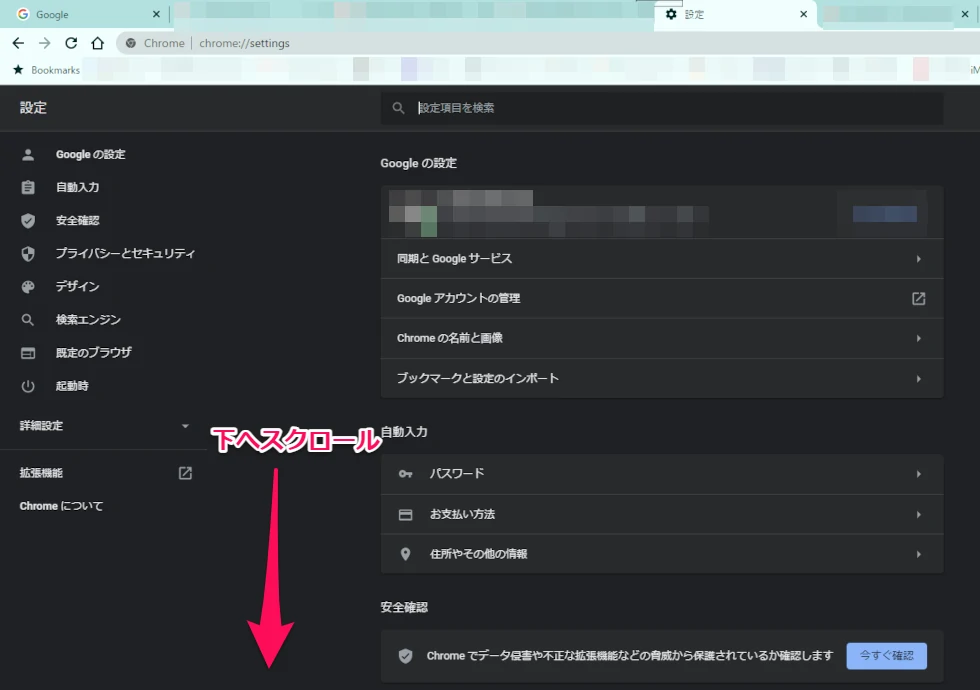Click the 既定のブラウザ icon in sidebar
The width and height of the screenshot is (980, 690).
click(x=27, y=352)
